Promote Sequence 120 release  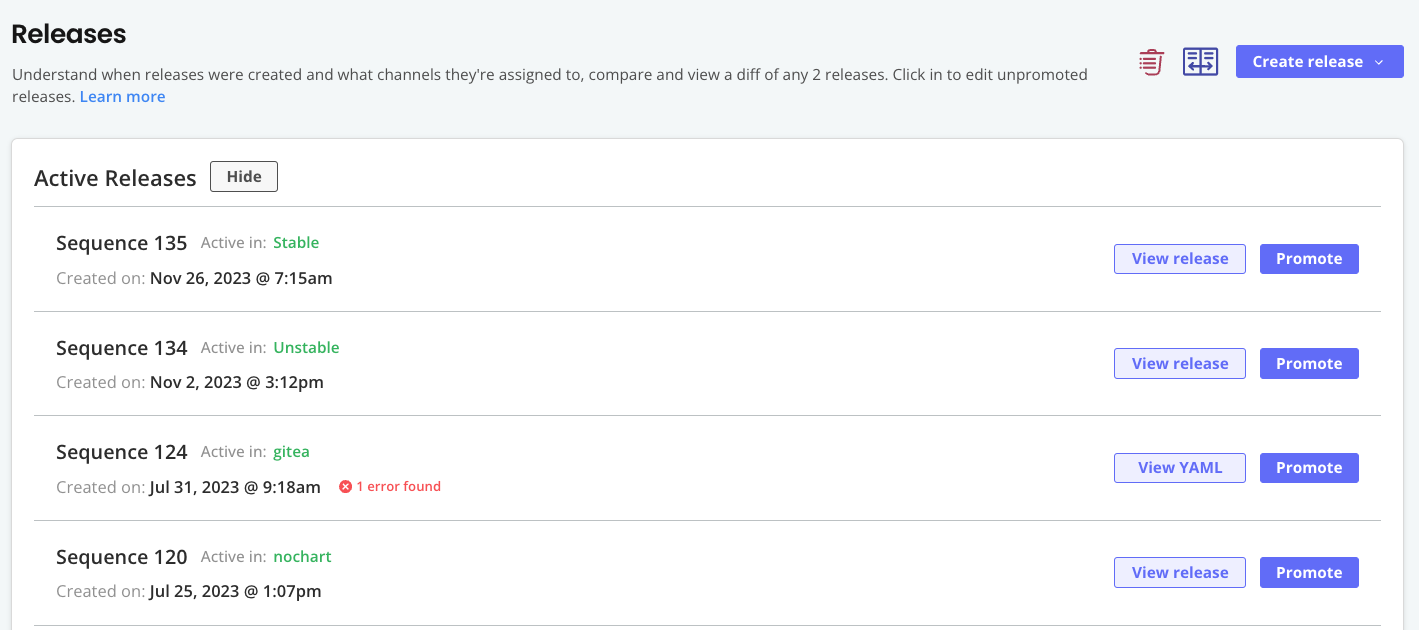pyautogui.click(x=1308, y=573)
